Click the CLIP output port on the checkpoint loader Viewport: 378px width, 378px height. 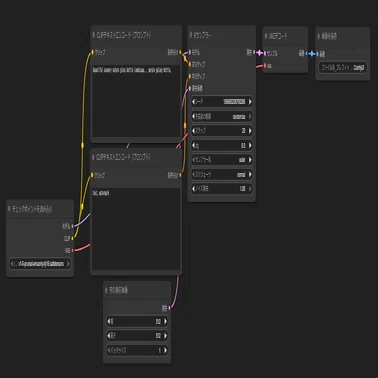[x=72, y=238]
